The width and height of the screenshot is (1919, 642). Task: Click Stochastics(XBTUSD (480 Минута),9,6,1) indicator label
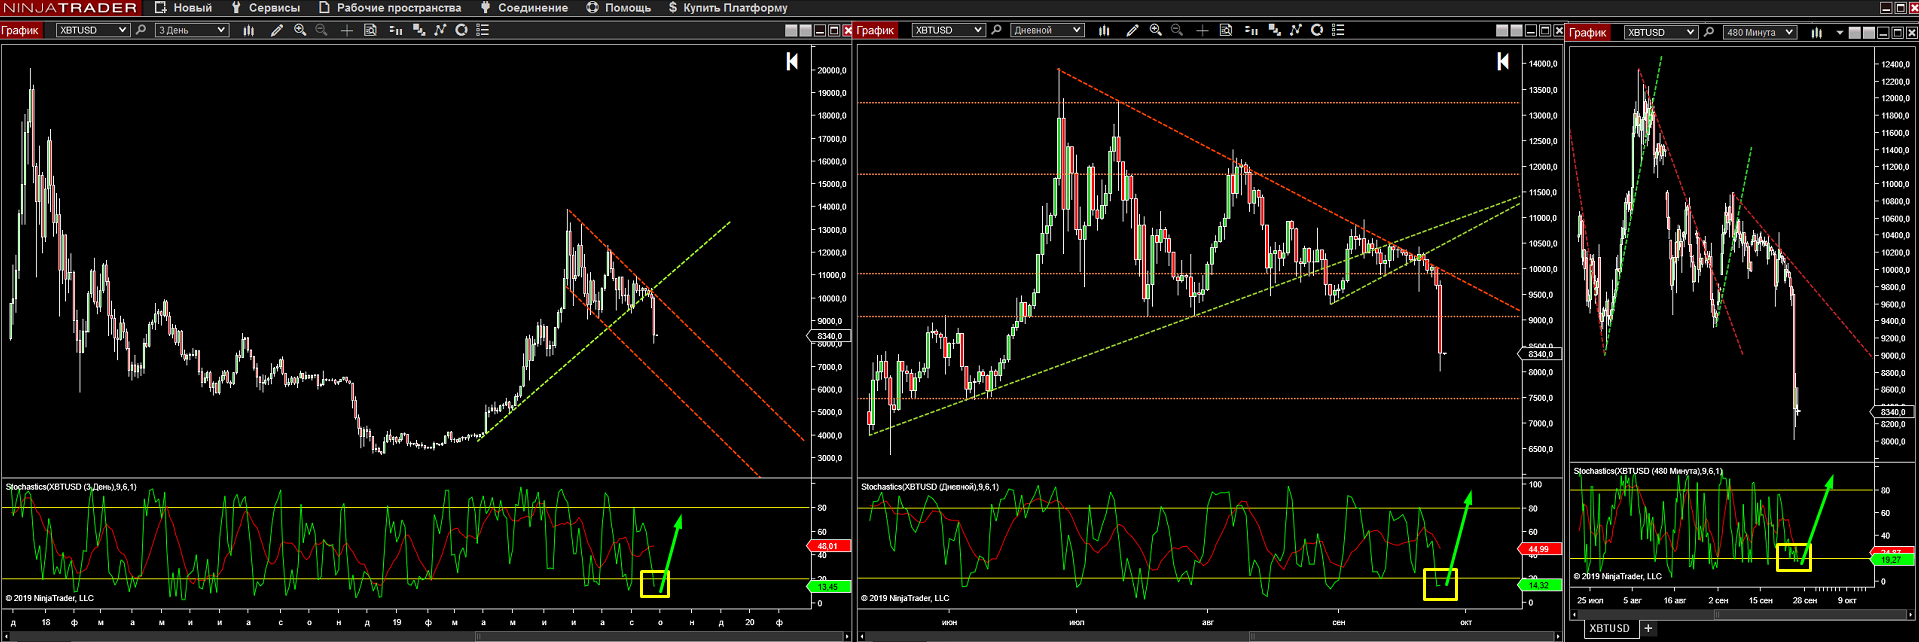tap(1648, 471)
